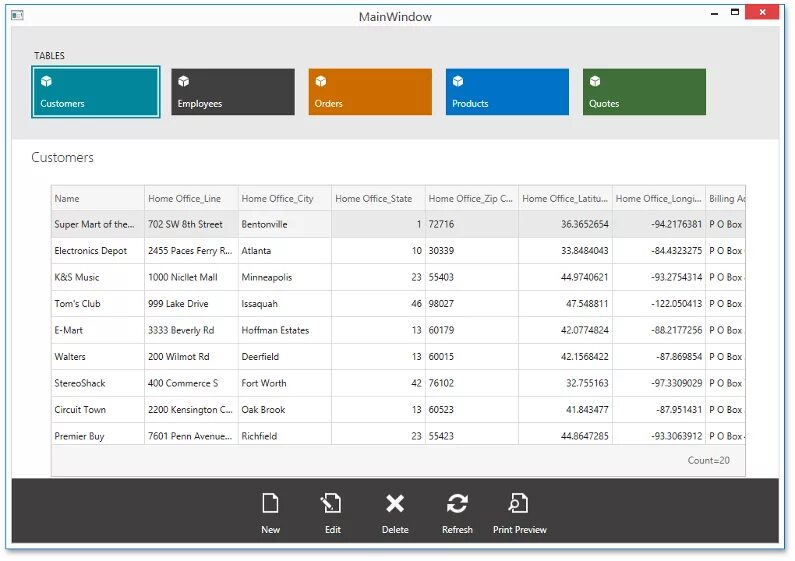Select the 'Circuit Town' customer cell
795x561 pixels.
[x=98, y=409]
